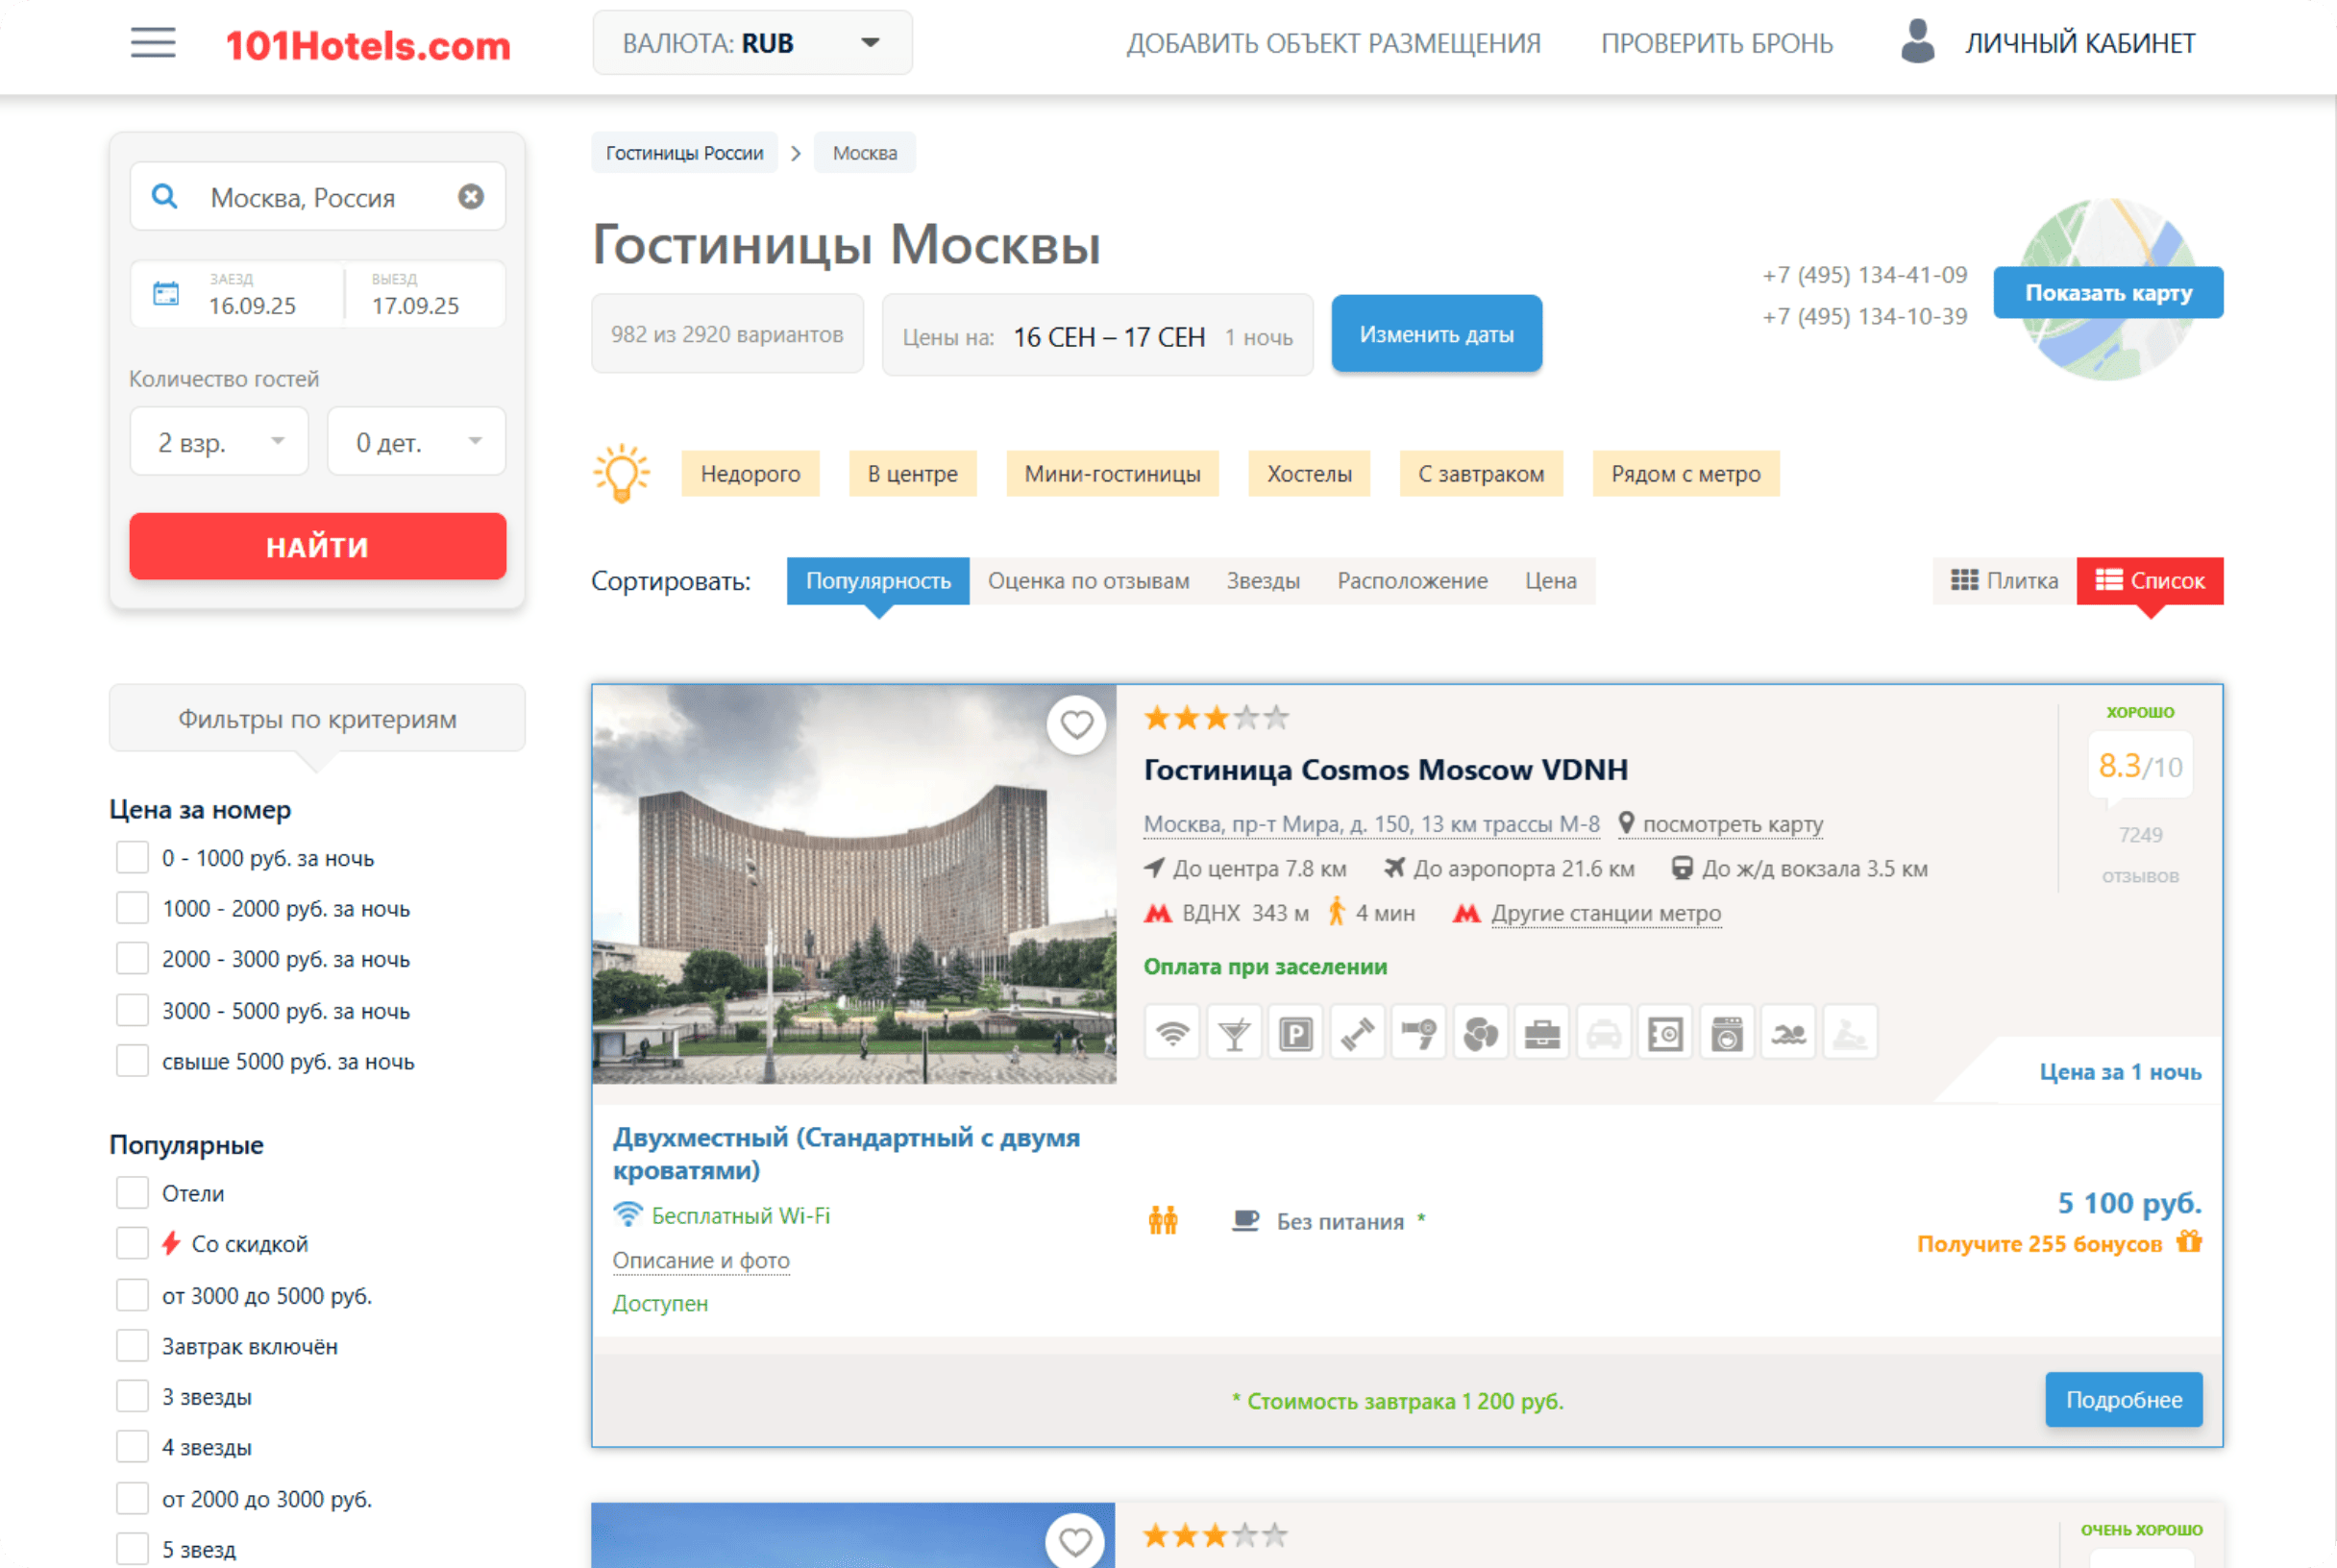The image size is (2337, 1568).
Task: Clear the Москва, Россия search field
Action: coord(471,197)
